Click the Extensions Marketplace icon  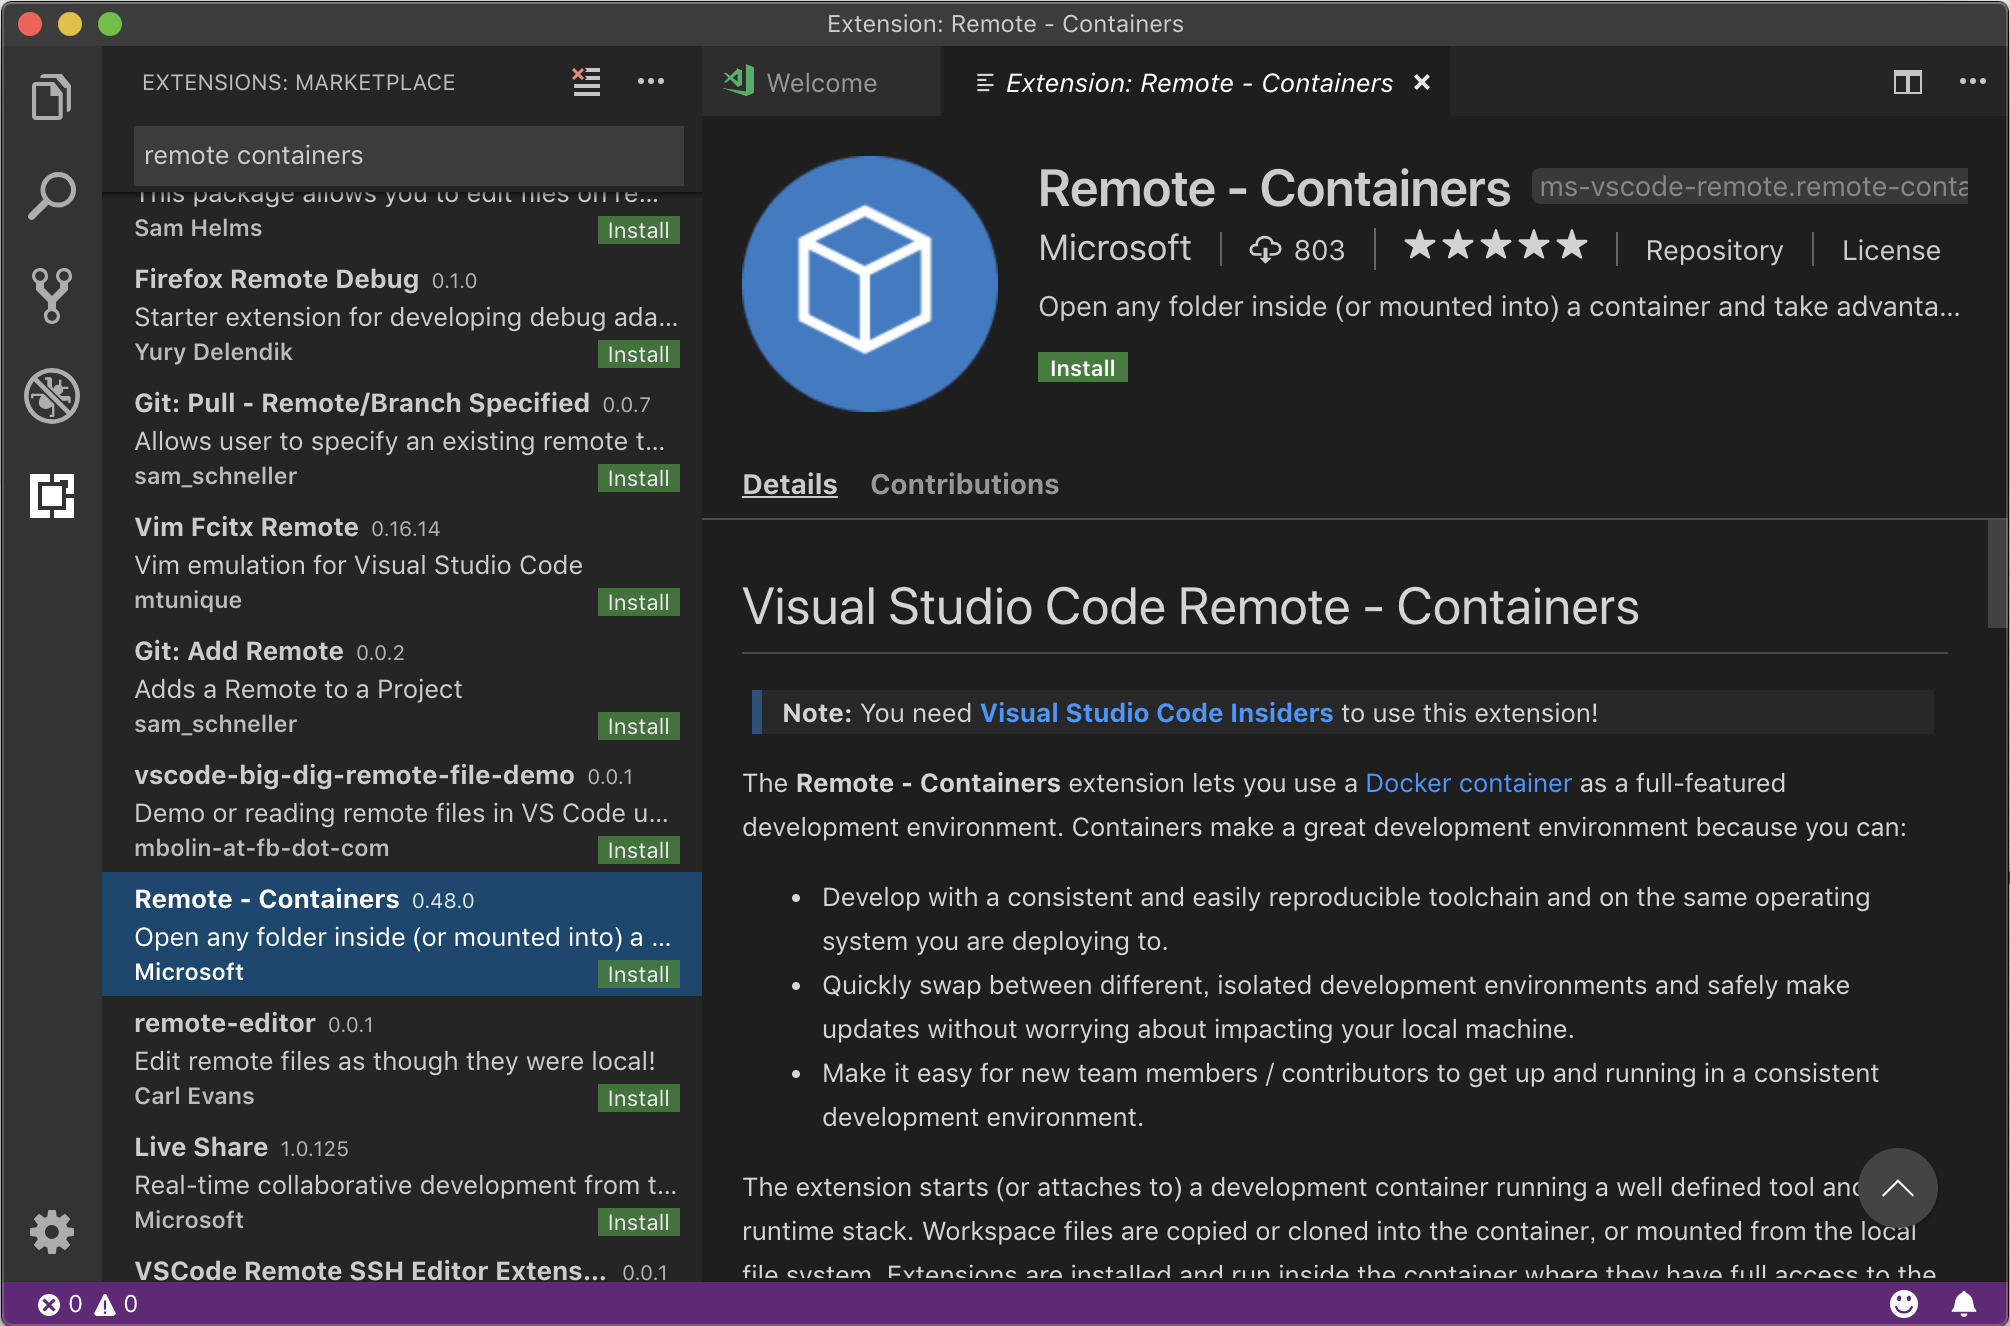[52, 496]
